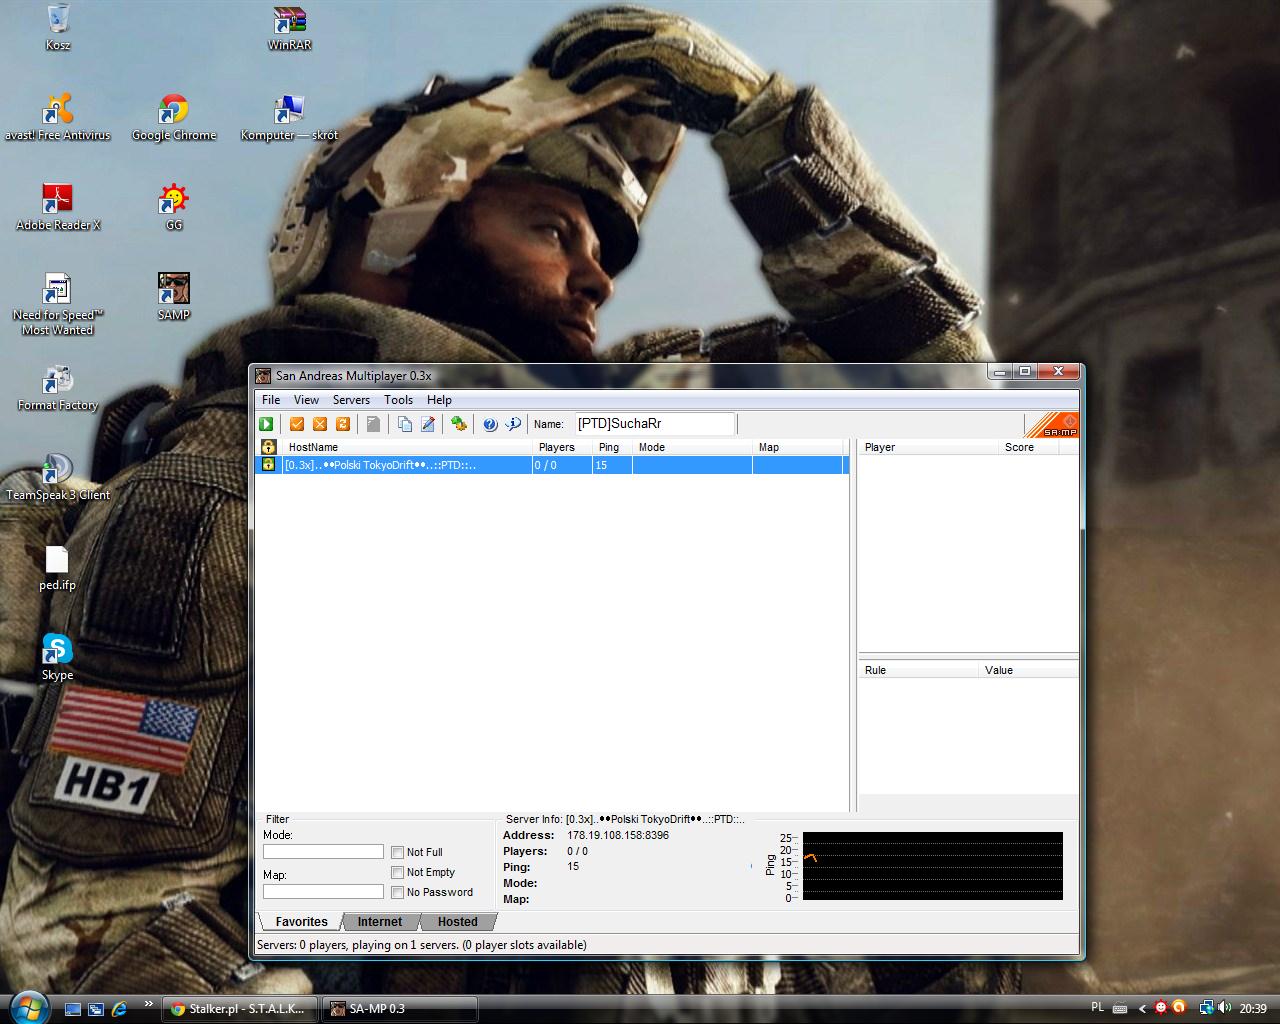This screenshot has height=1024, width=1280.
Task: Click the blue about info icon
Action: pyautogui.click(x=513, y=424)
